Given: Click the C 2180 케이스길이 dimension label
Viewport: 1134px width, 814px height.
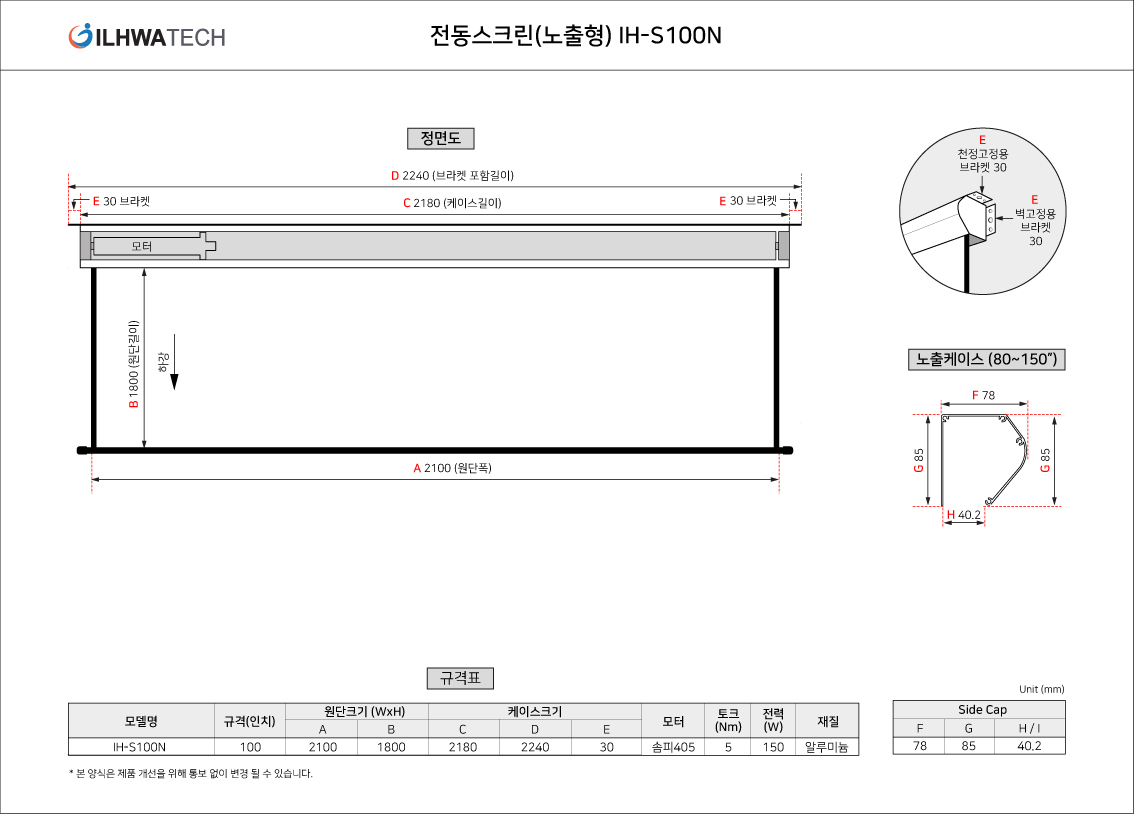Looking at the screenshot, I should (452, 202).
